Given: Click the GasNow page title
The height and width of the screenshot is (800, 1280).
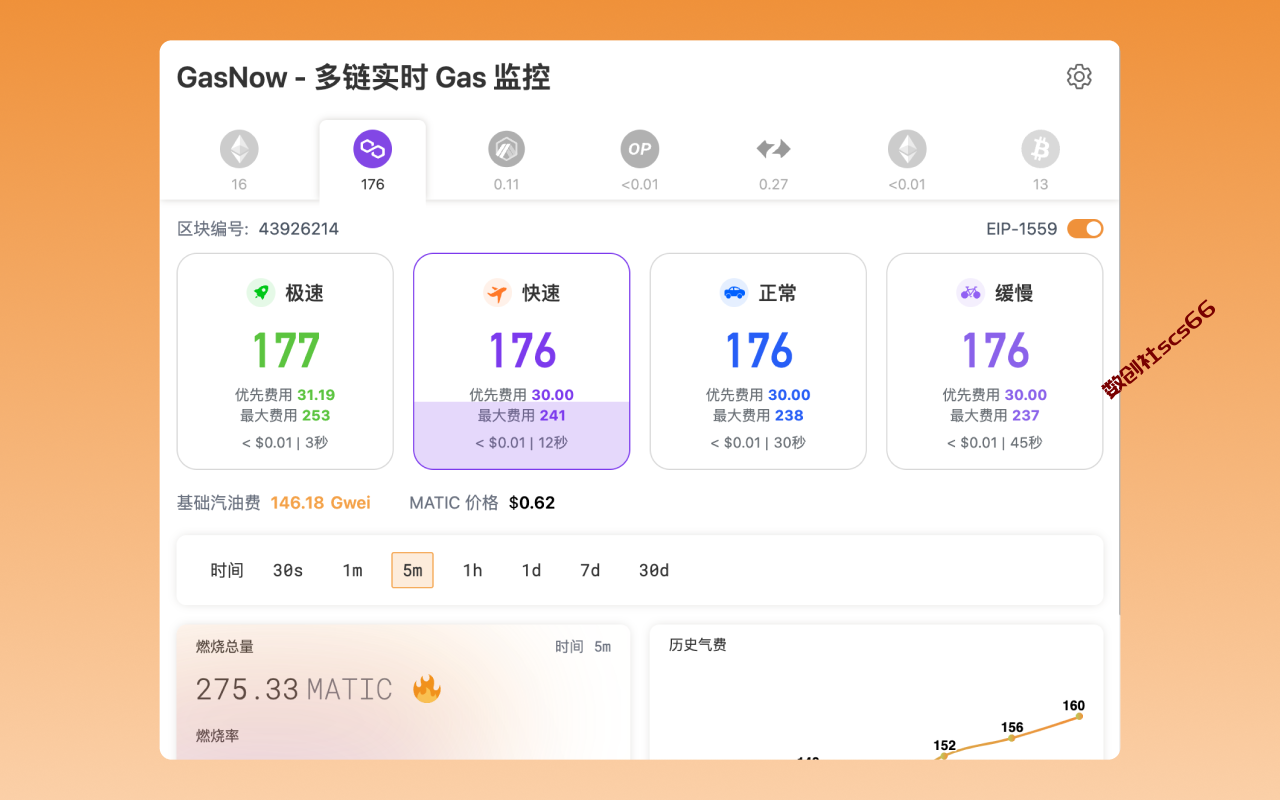Looking at the screenshot, I should (x=364, y=77).
